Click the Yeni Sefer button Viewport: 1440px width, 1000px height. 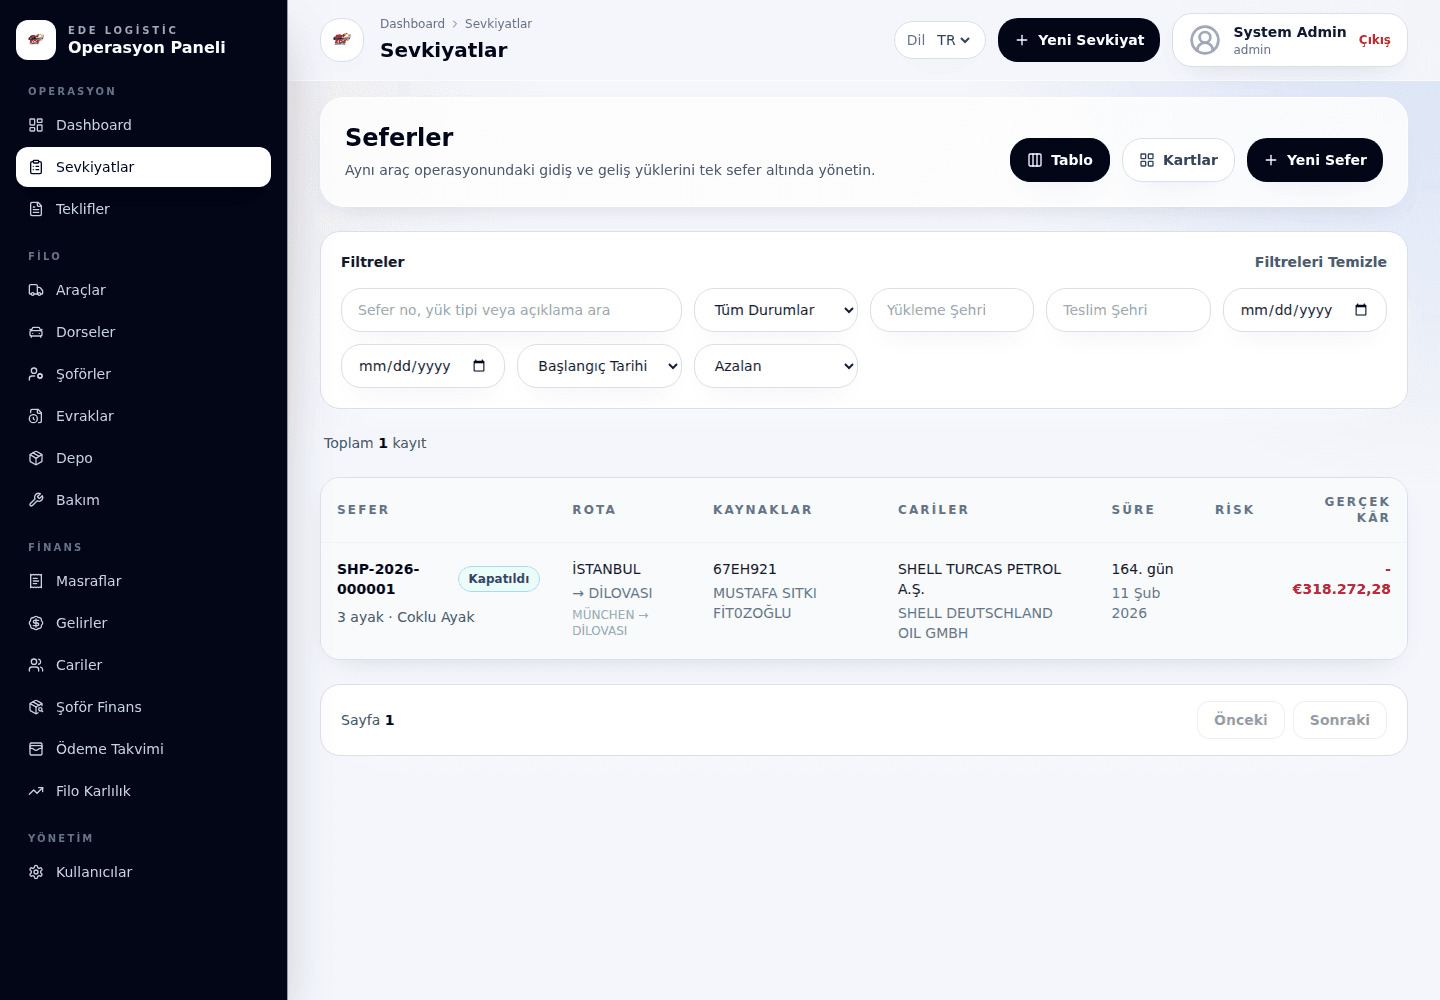click(x=1315, y=160)
